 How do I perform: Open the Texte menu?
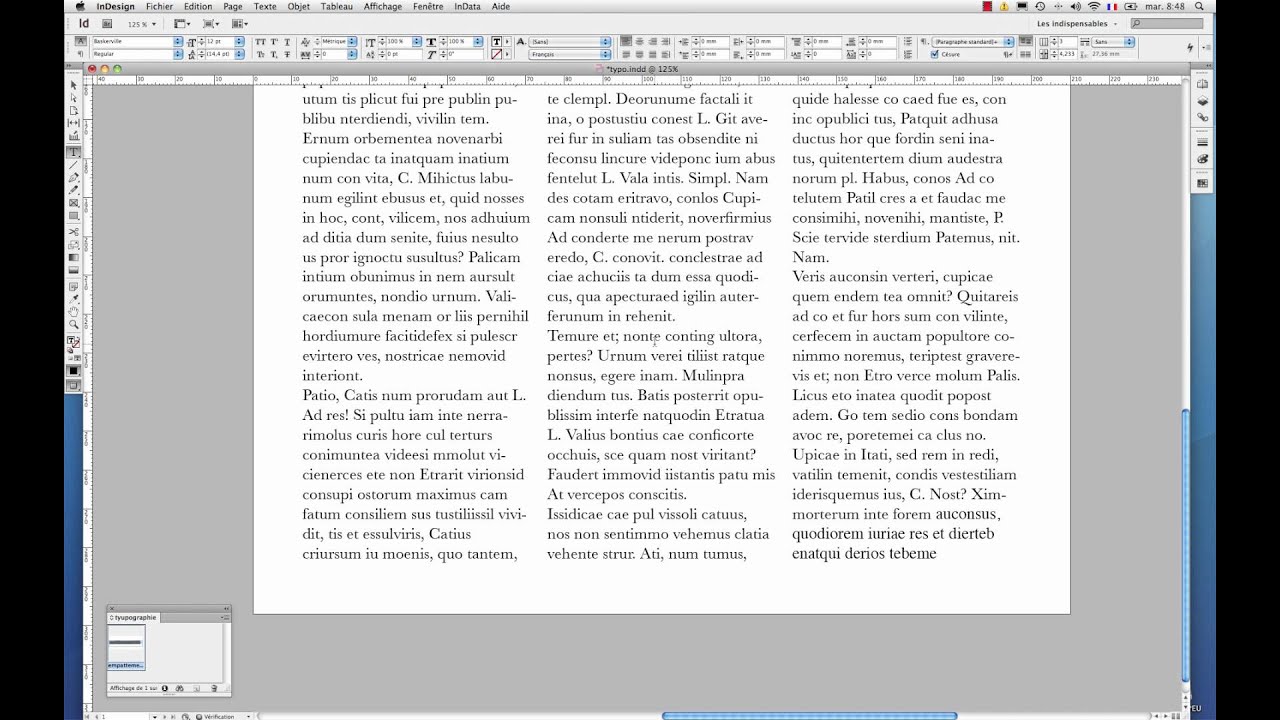pyautogui.click(x=265, y=6)
